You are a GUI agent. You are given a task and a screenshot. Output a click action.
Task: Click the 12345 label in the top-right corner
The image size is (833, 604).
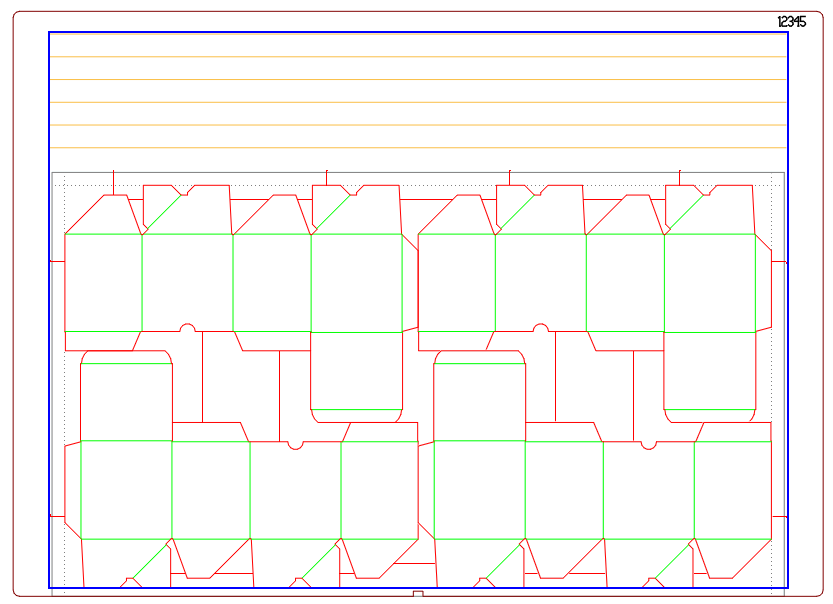[x=791, y=22]
